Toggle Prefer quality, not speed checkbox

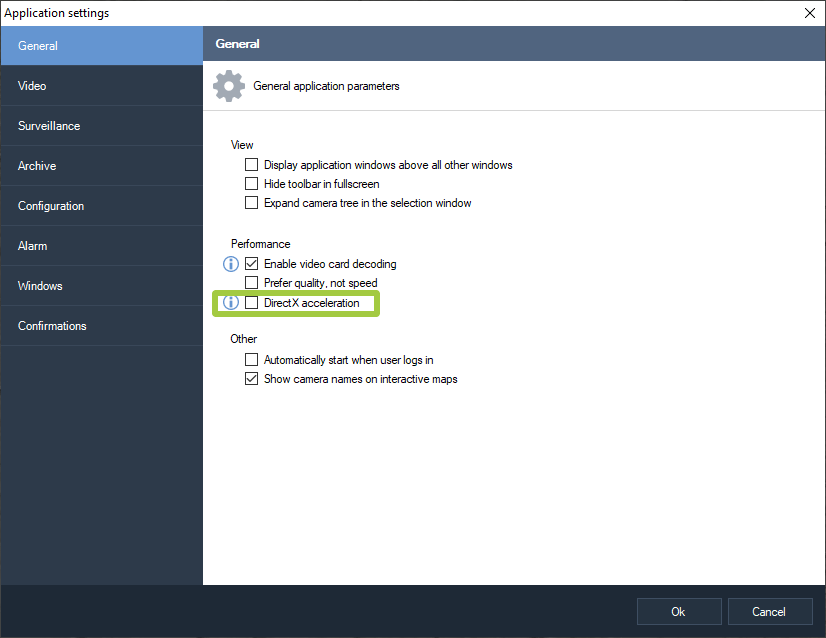(252, 283)
